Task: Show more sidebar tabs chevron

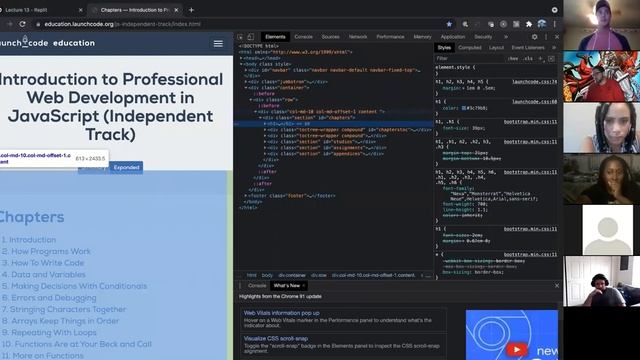Action: coord(554,48)
